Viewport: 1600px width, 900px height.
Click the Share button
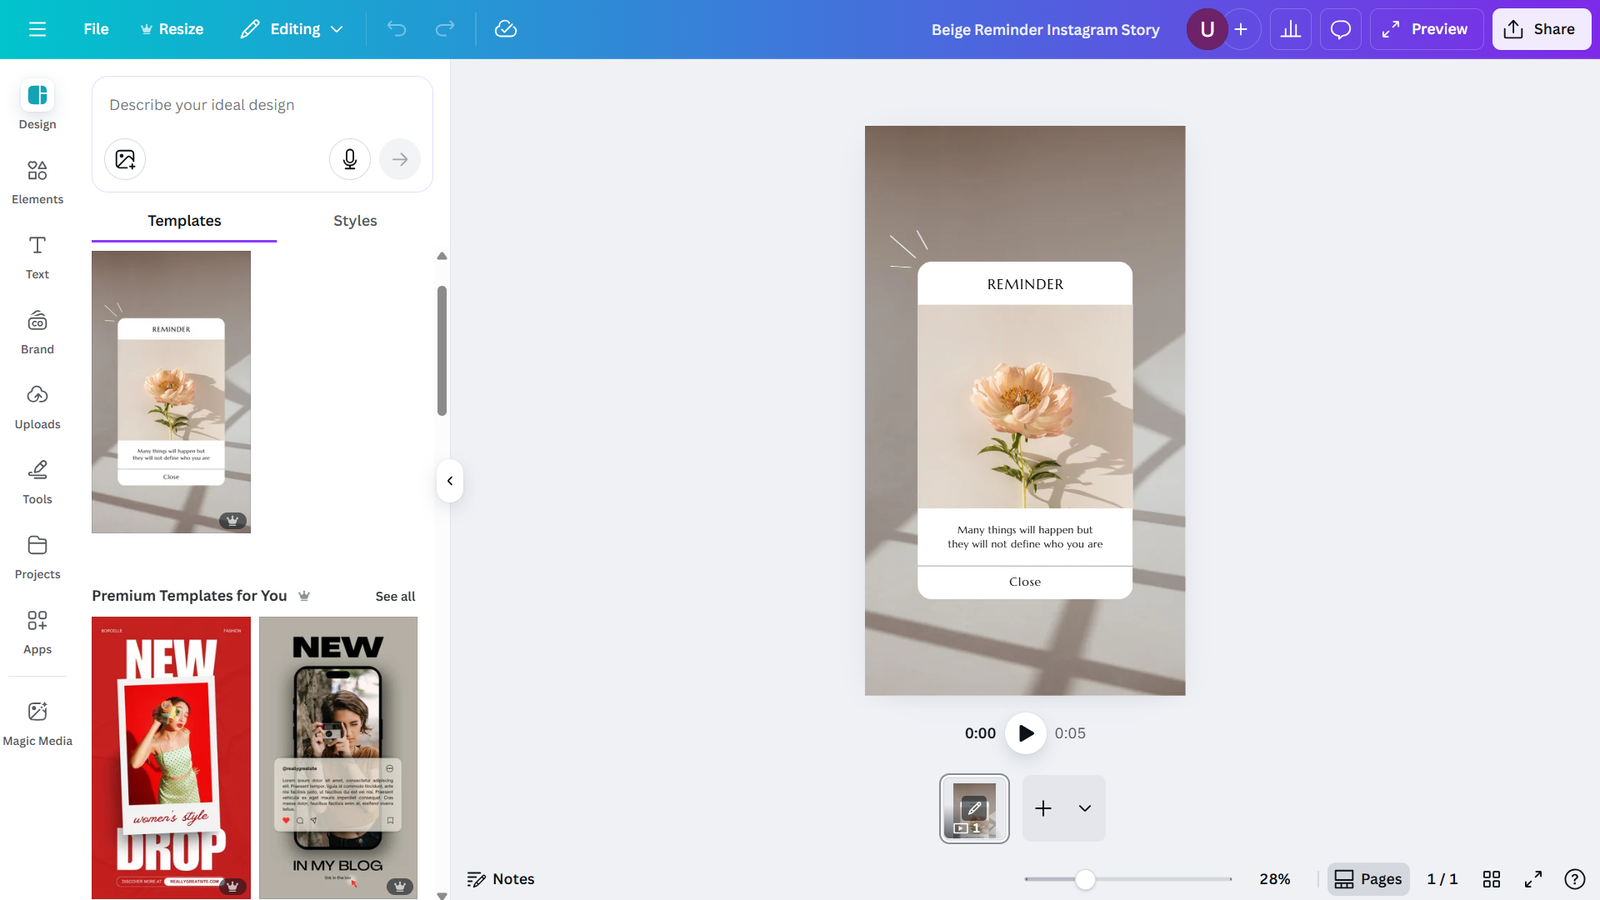pyautogui.click(x=1540, y=29)
